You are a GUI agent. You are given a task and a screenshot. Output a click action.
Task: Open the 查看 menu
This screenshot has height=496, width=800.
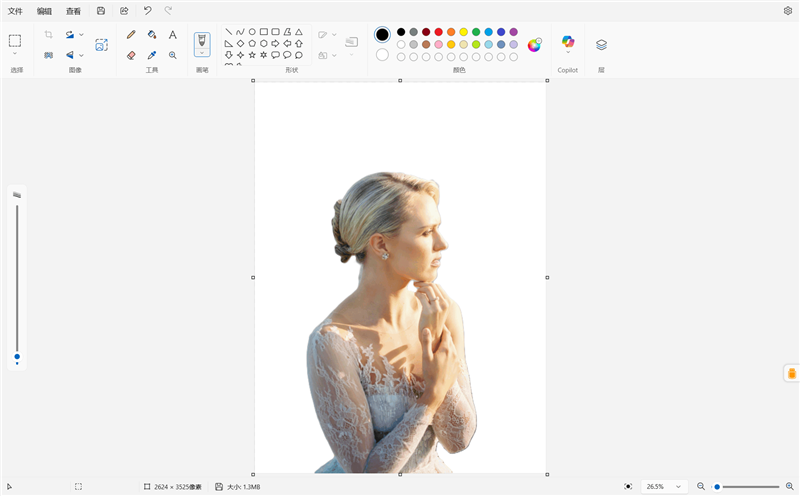click(73, 11)
